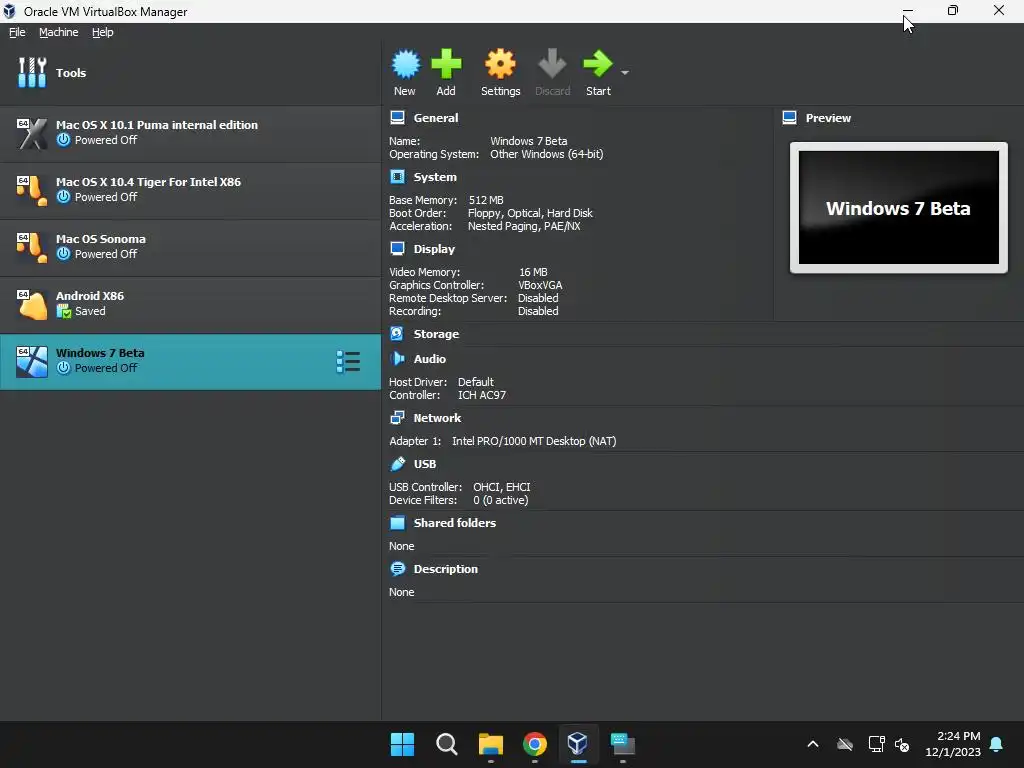Click the Network section icon
The image size is (1024, 768).
[397, 417]
